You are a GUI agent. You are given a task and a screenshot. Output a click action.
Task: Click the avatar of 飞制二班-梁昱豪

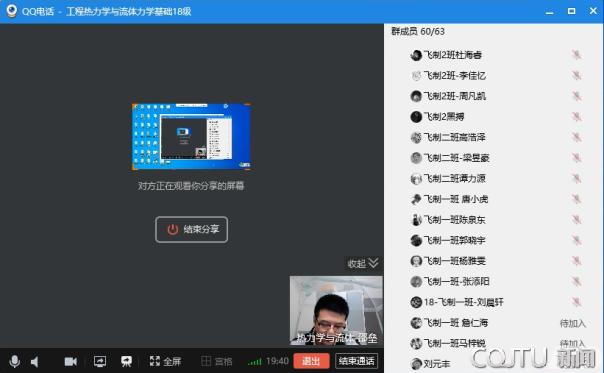pos(416,158)
